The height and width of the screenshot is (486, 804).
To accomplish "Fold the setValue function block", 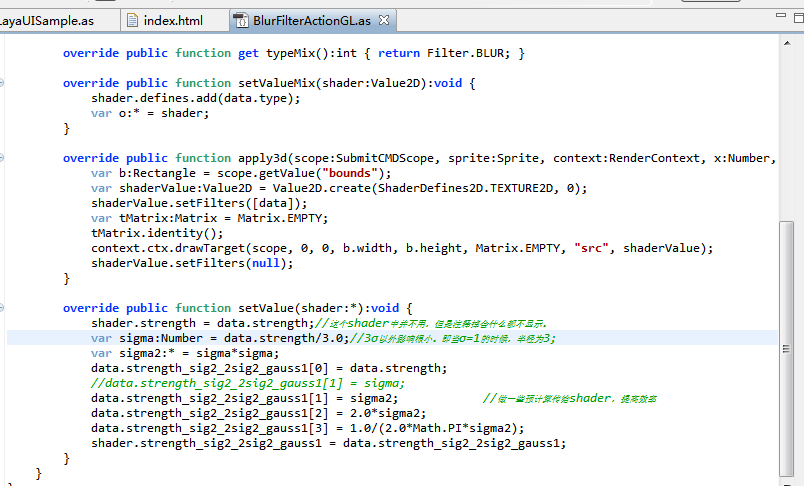I will click(x=3, y=308).
